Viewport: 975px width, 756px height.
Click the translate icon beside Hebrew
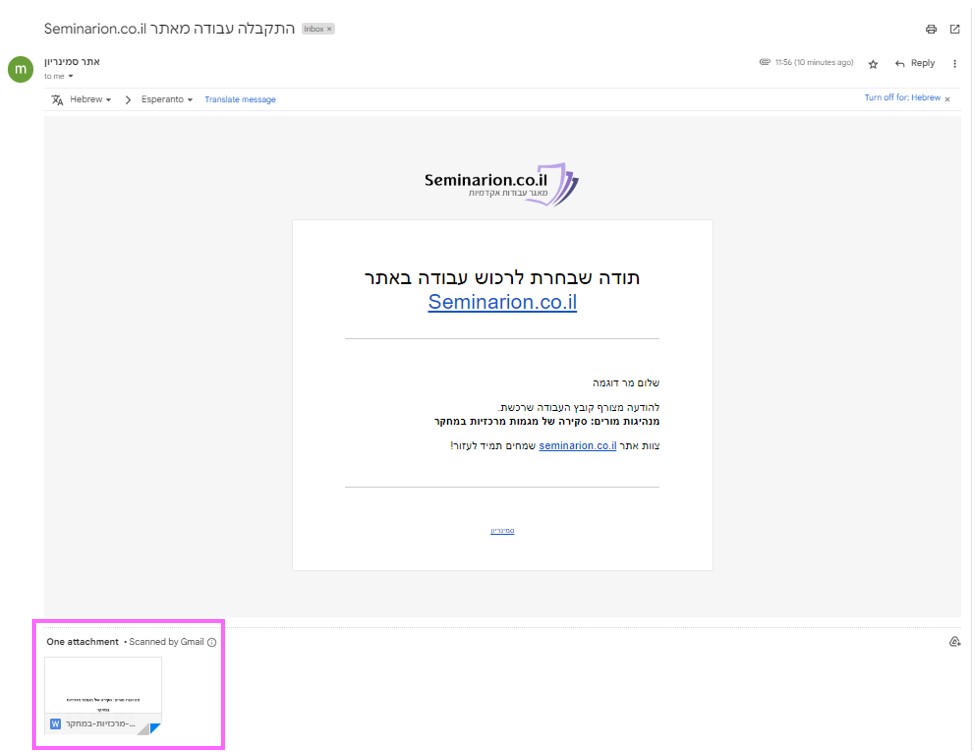[x=57, y=99]
